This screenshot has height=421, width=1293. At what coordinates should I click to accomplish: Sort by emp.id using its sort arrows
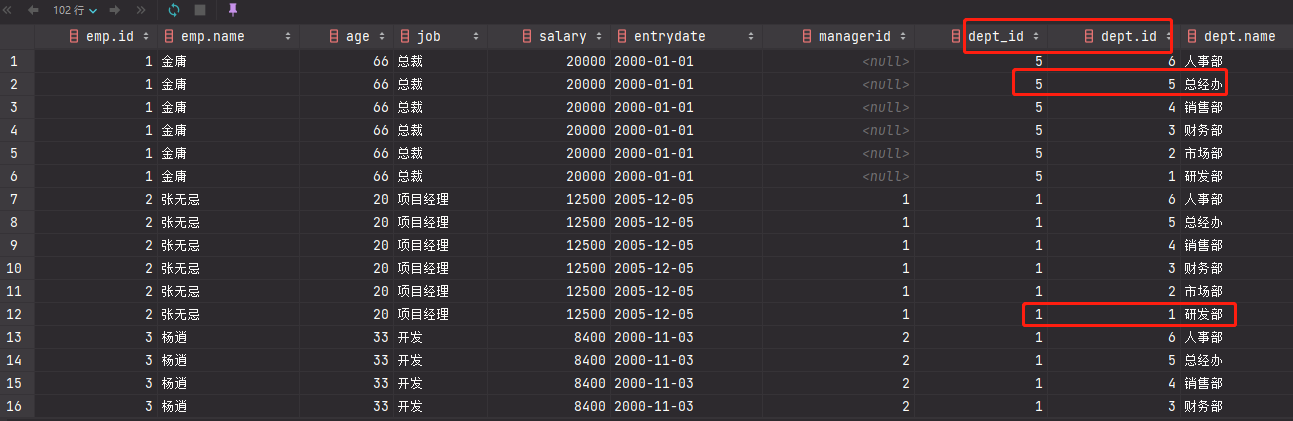coord(146,37)
